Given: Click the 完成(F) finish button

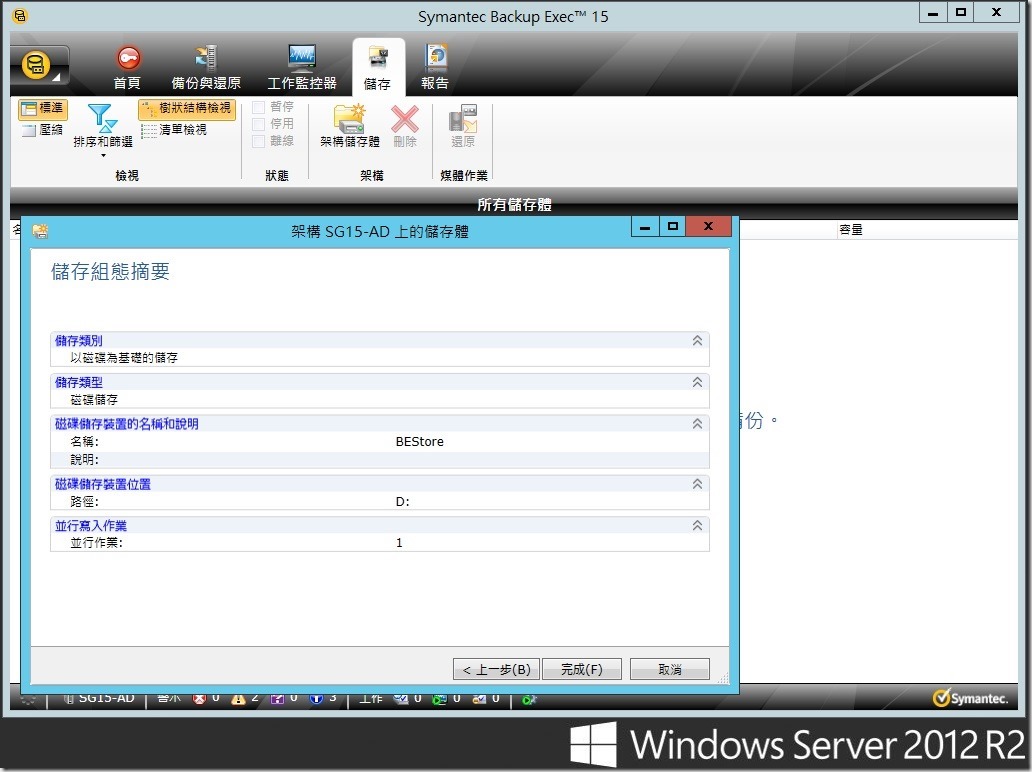Looking at the screenshot, I should [x=582, y=669].
